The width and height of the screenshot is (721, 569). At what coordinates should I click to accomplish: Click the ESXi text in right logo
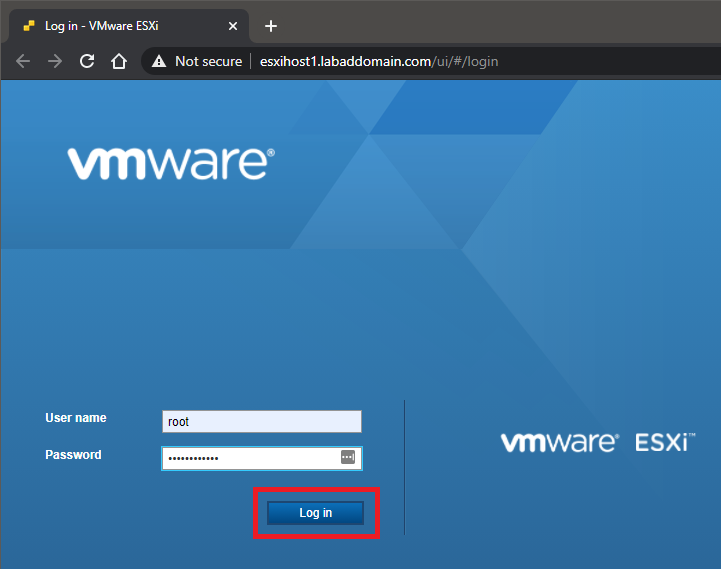[663, 442]
